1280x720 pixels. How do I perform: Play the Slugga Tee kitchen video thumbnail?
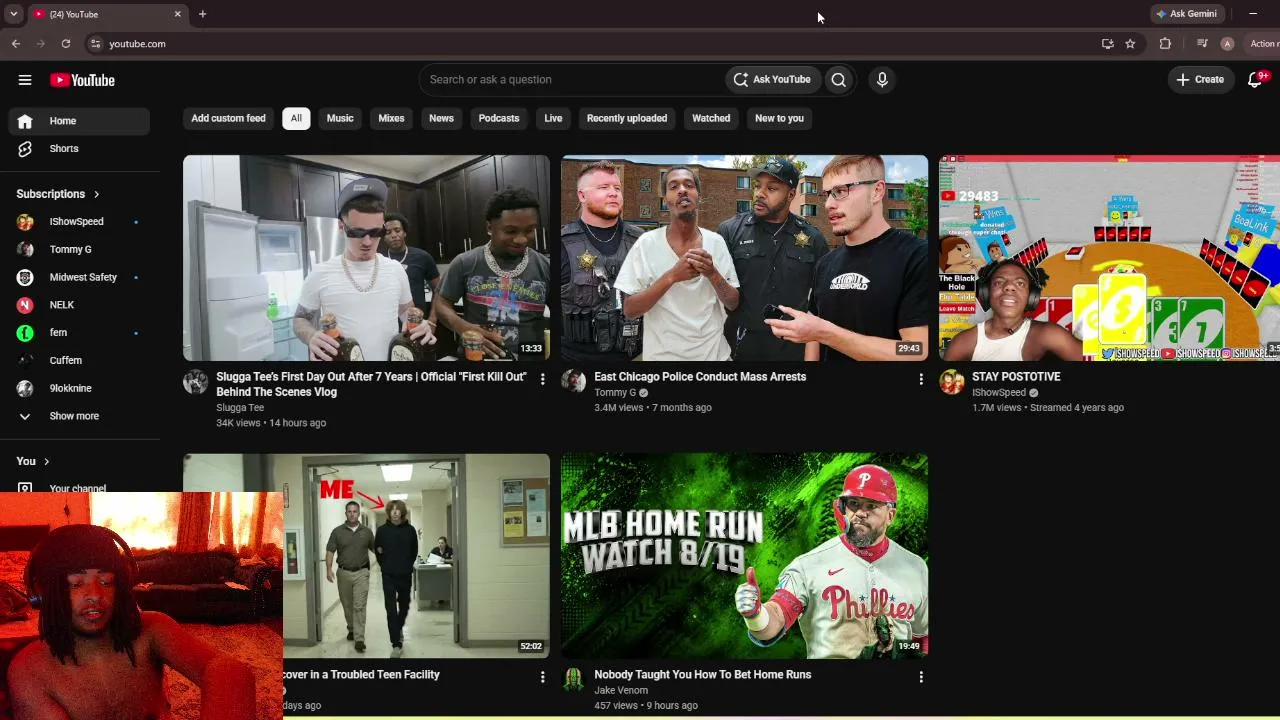366,258
